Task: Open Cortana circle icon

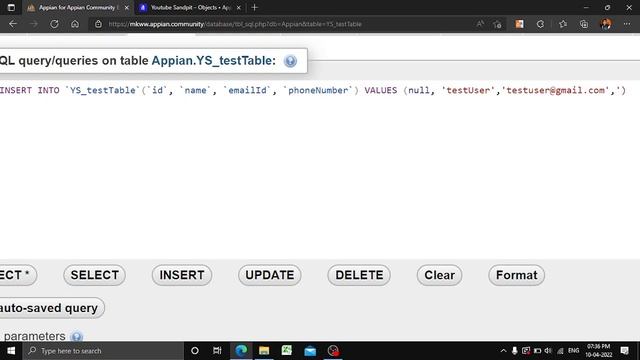Action: [x=195, y=351]
